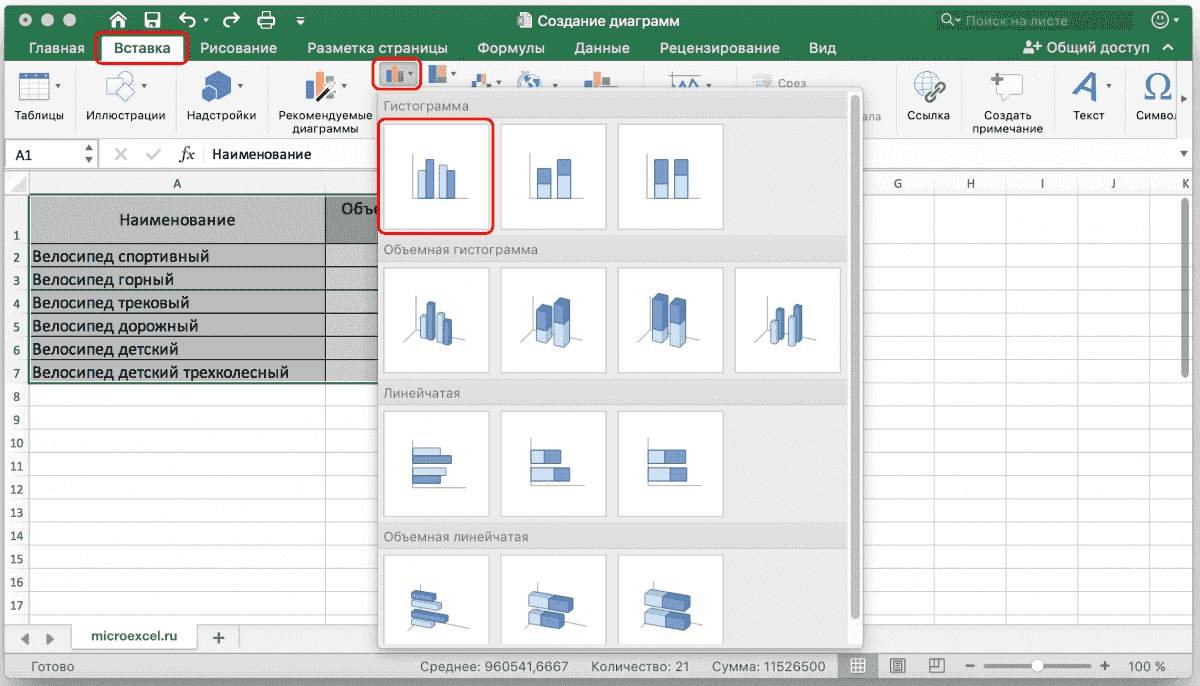The image size is (1200, 686).
Task: Click the zoom slider handle in status bar
Action: [x=1038, y=666]
